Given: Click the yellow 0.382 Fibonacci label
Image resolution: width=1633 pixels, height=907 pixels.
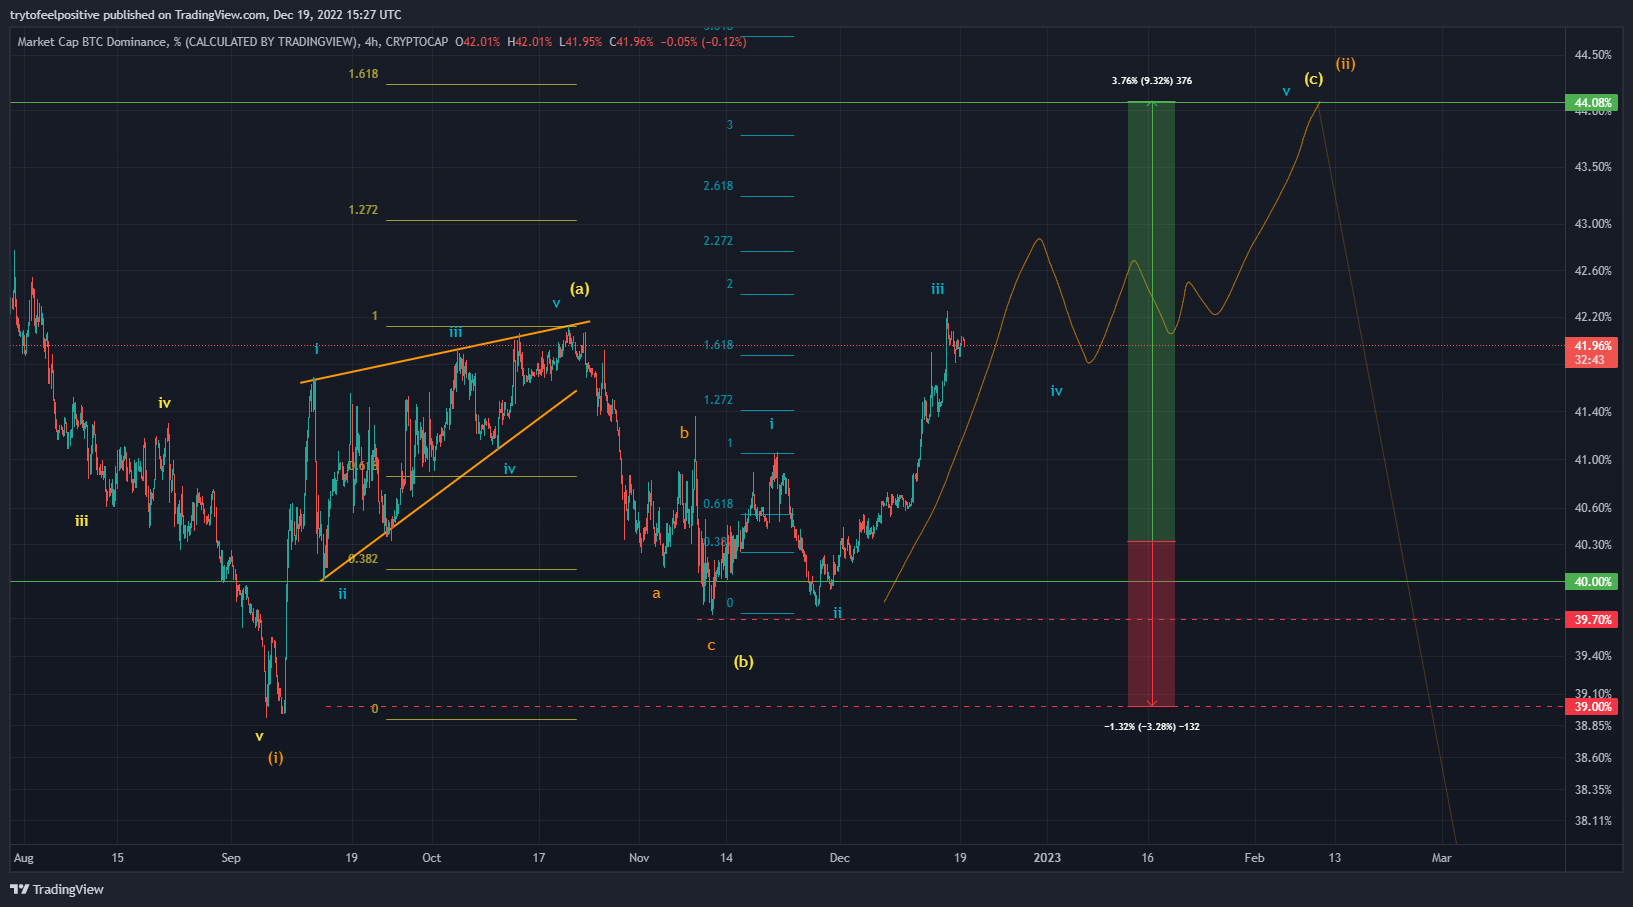Looking at the screenshot, I should click(x=363, y=559).
